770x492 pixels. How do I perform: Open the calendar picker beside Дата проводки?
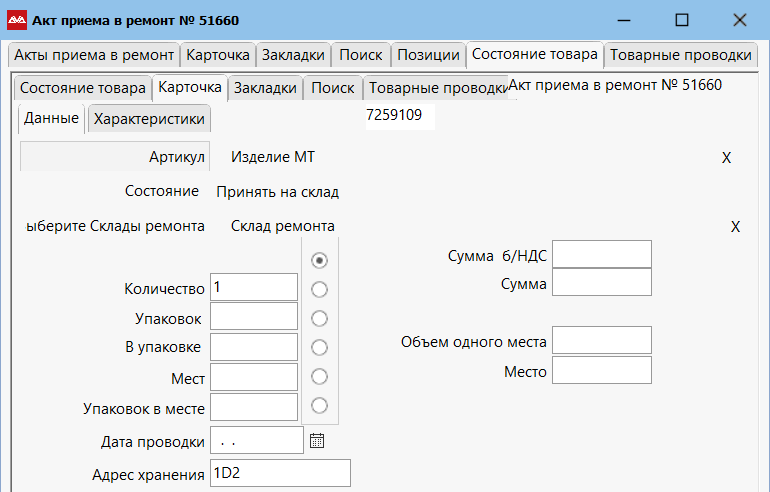[317, 440]
